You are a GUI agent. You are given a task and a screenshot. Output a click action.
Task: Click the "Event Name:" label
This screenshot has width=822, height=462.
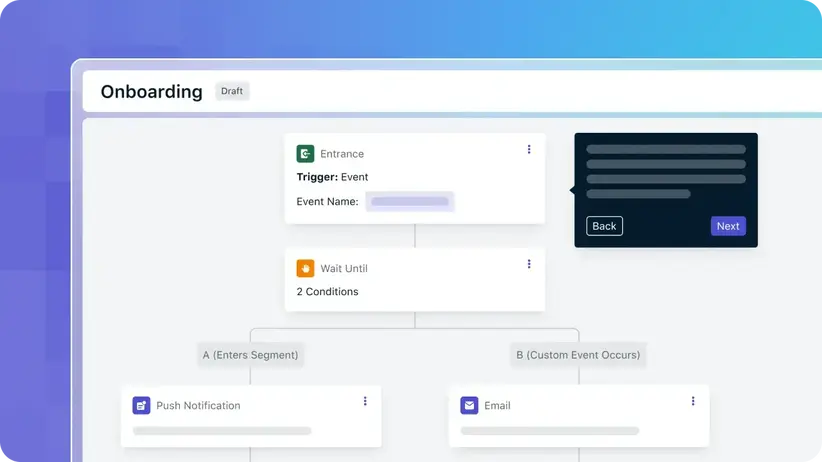click(x=327, y=201)
